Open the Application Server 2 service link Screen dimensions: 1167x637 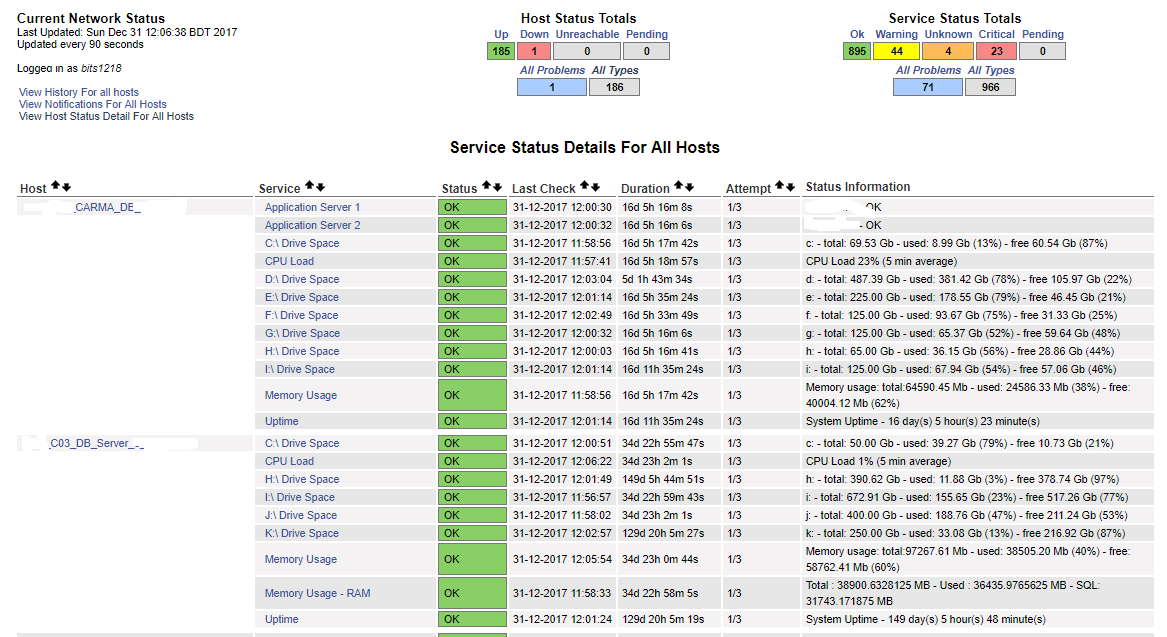pyautogui.click(x=313, y=225)
